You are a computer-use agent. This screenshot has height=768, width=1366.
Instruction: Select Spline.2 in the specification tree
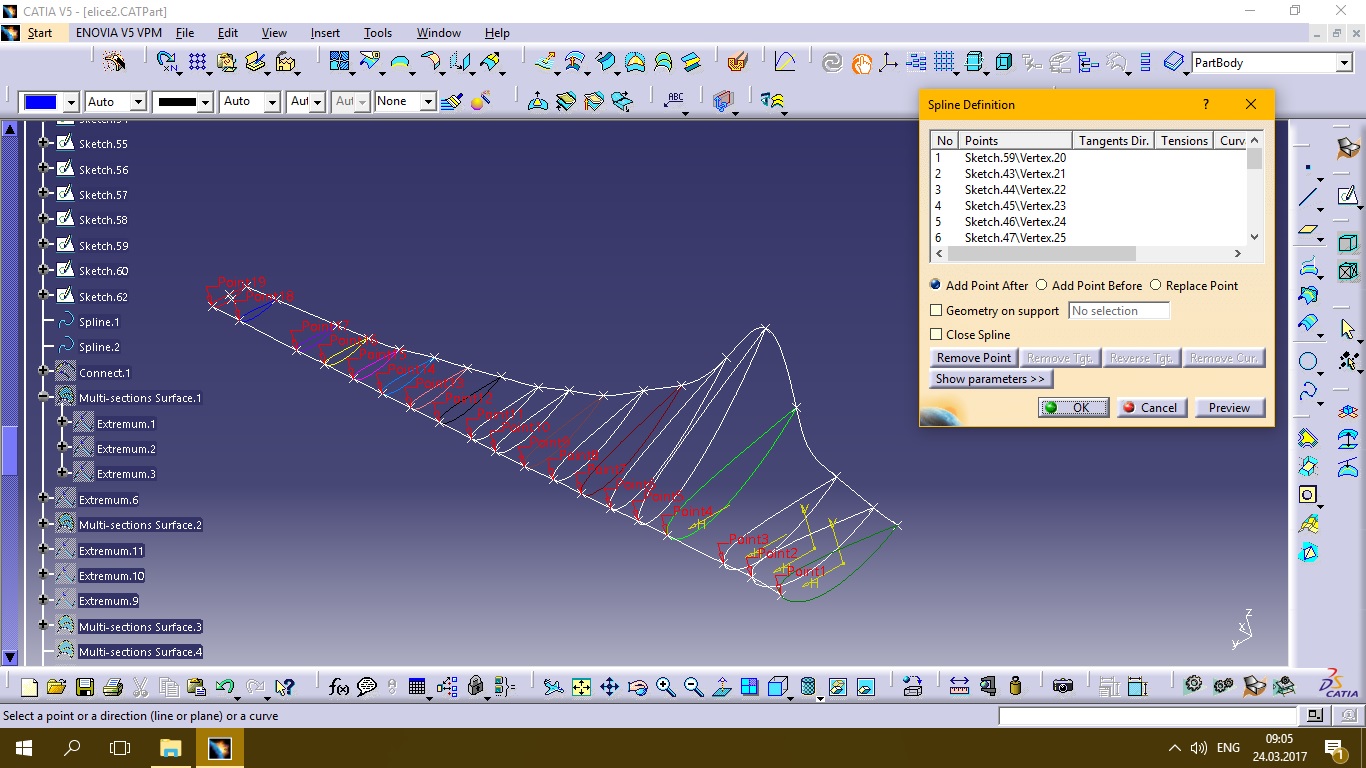pyautogui.click(x=99, y=347)
